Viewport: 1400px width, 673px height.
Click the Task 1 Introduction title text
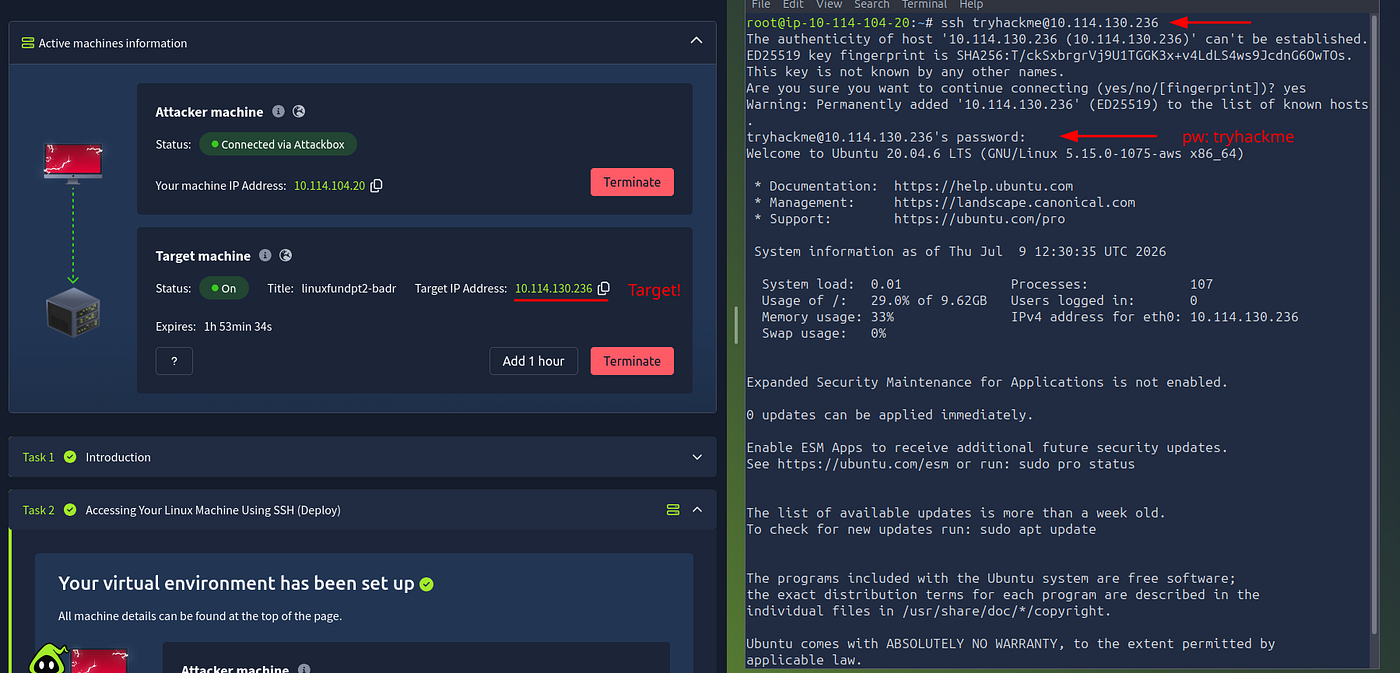click(118, 457)
